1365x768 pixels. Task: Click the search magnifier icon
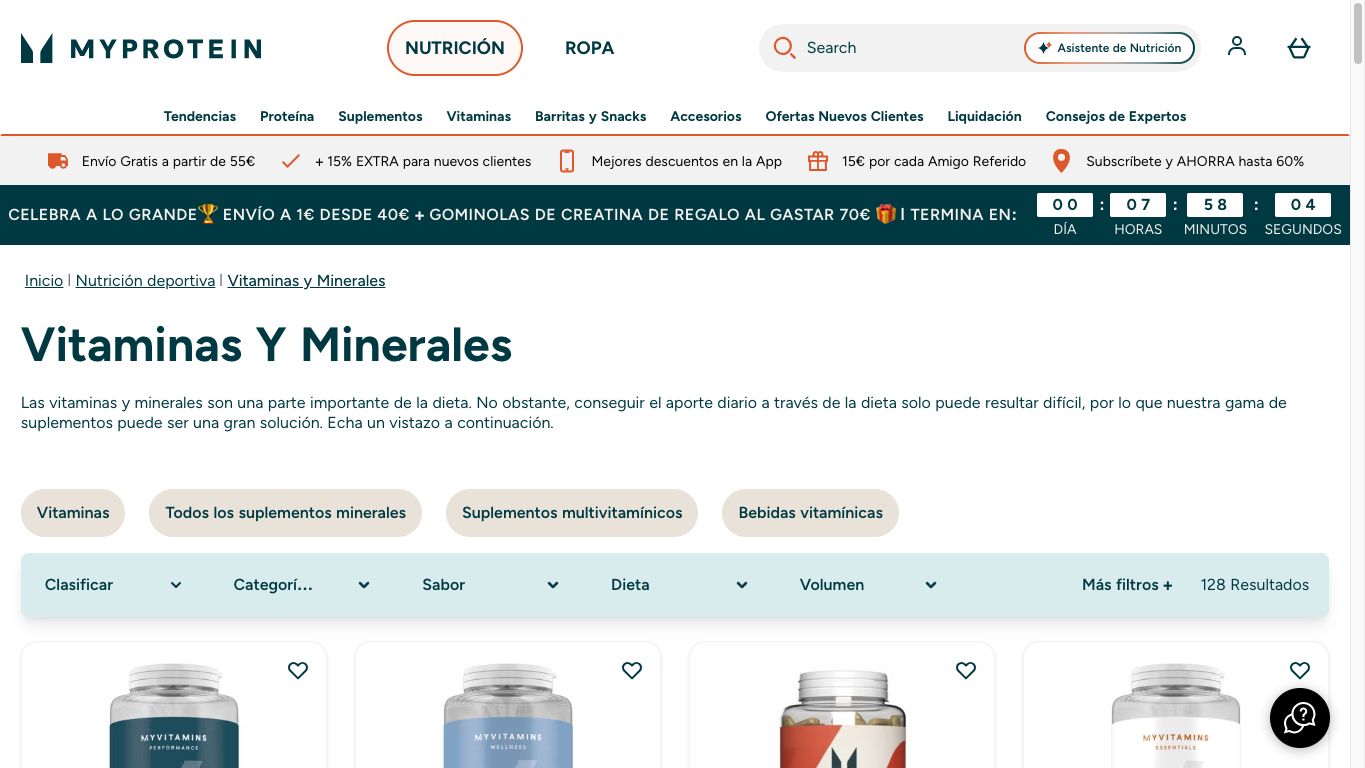tap(785, 48)
